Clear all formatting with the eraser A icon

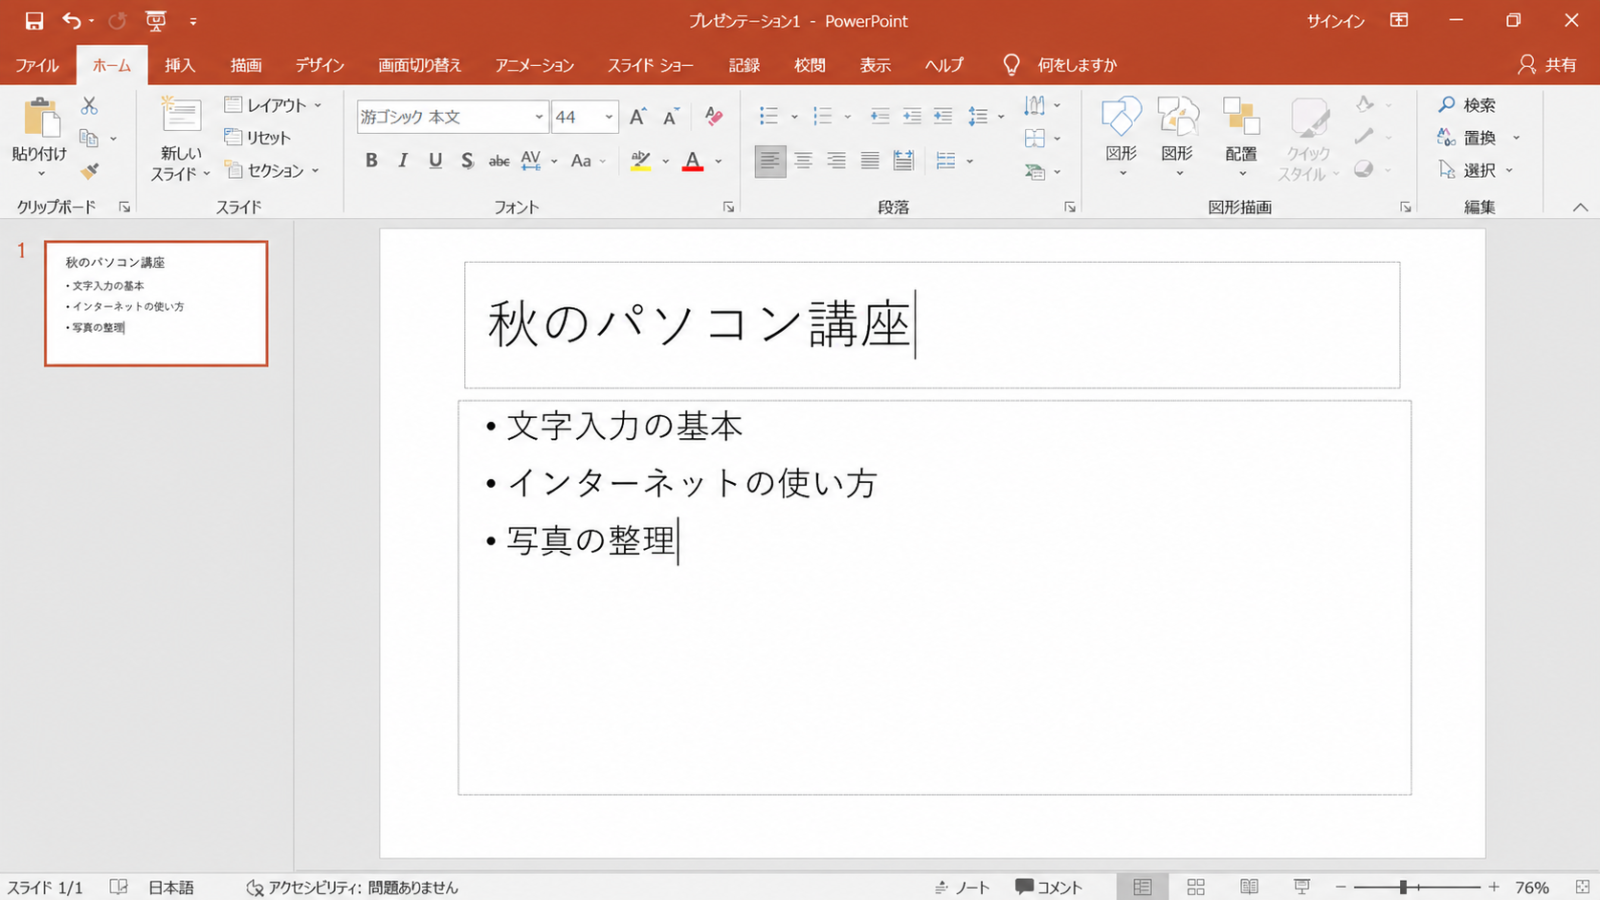[713, 117]
